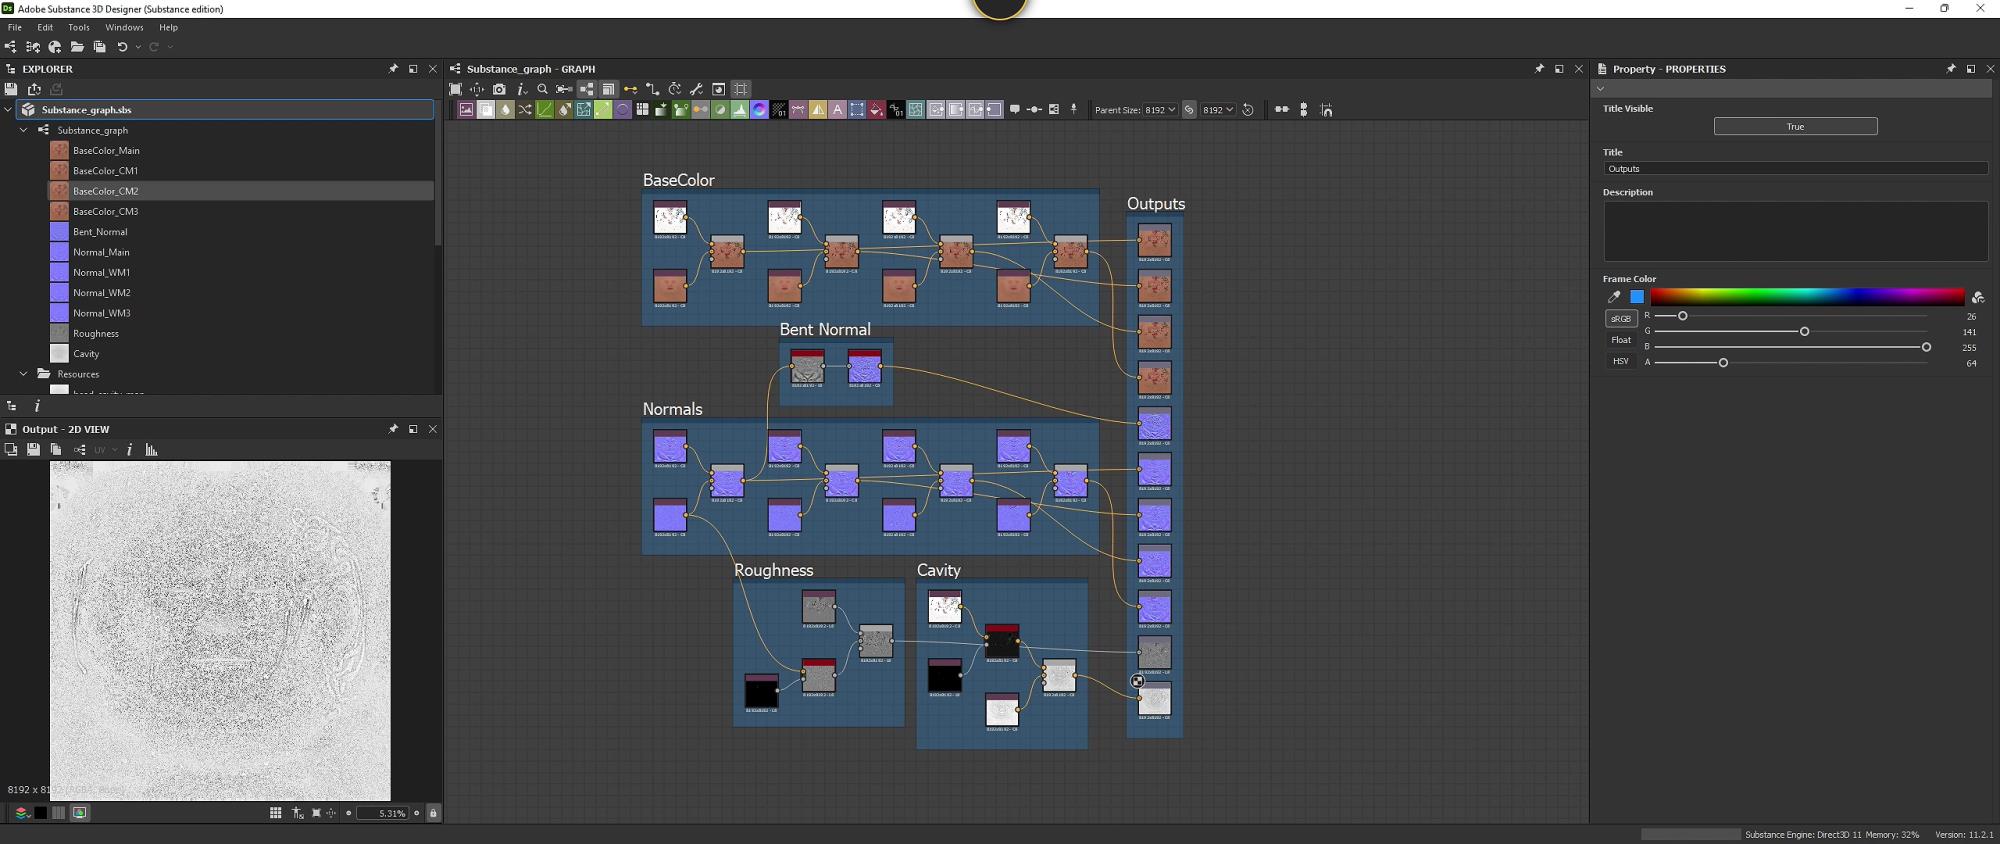Toggle the parent size width-height link
The height and width of the screenshot is (844, 2000).
pyautogui.click(x=1189, y=110)
